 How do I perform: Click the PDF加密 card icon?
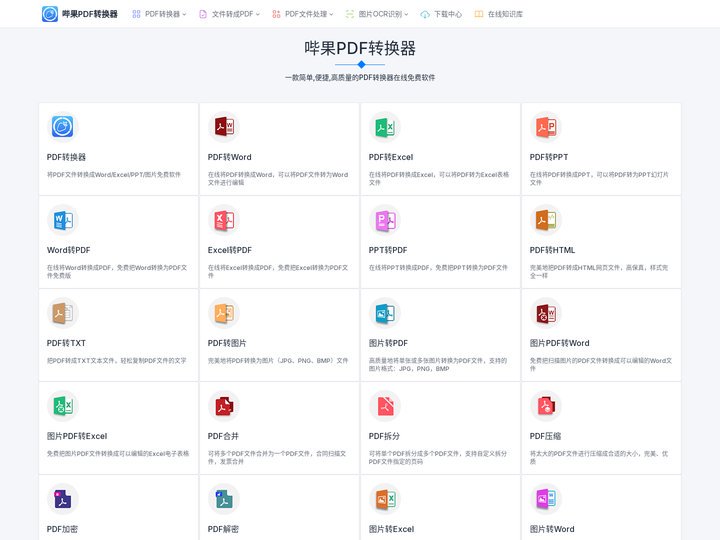point(62,499)
